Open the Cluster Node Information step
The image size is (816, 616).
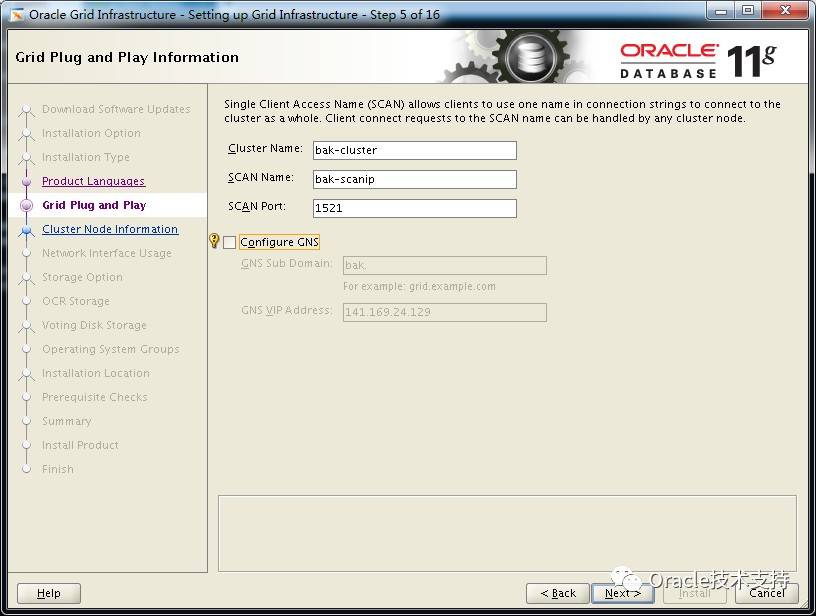110,229
